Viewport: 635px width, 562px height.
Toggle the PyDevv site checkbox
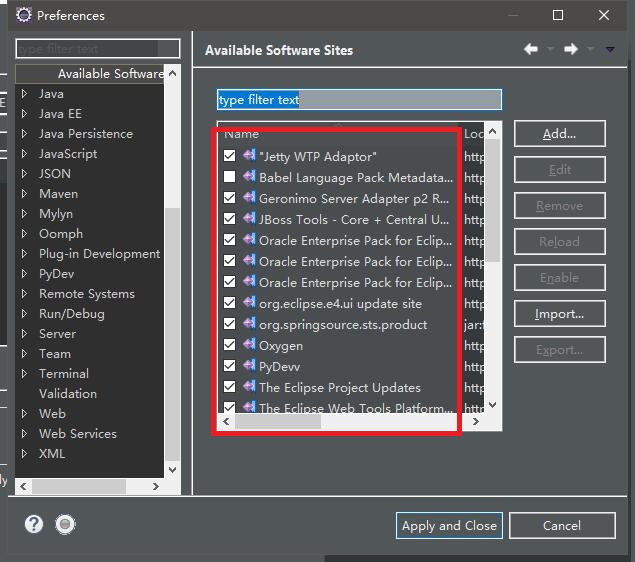[230, 366]
